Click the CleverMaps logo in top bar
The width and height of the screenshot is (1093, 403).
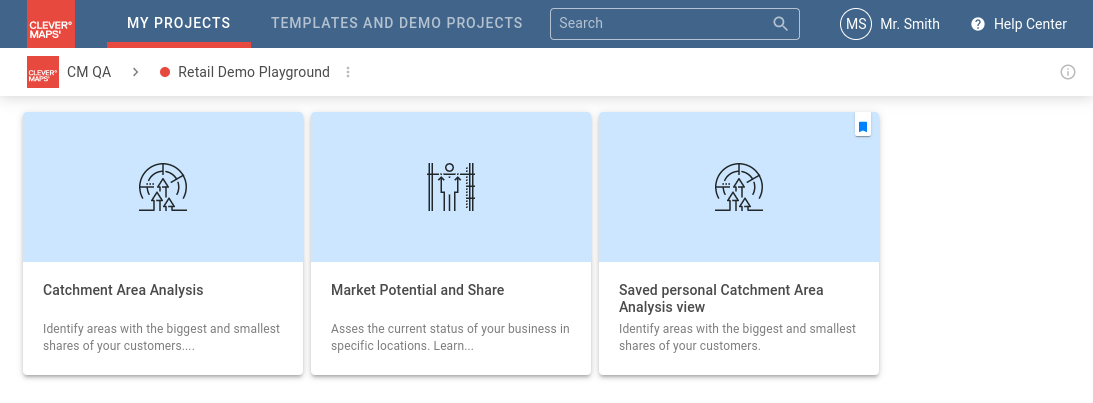tap(51, 24)
